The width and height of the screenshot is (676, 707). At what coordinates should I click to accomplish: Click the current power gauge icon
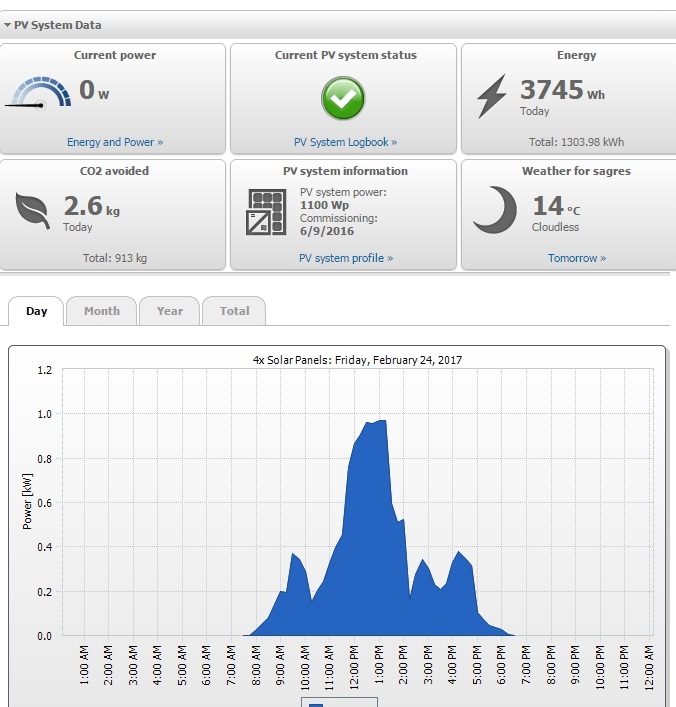[38, 93]
